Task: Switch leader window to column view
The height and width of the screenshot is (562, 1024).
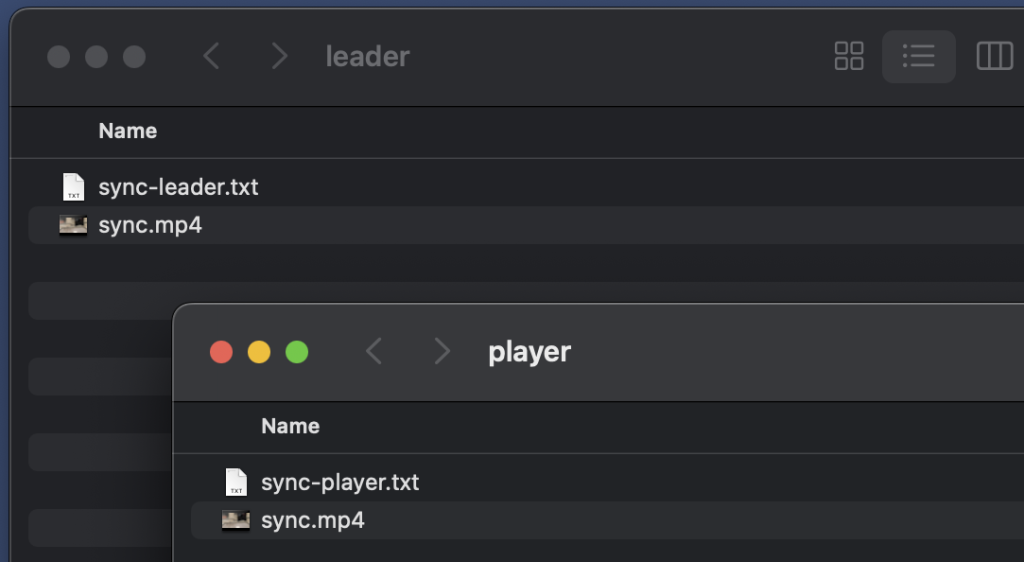Action: (x=994, y=56)
